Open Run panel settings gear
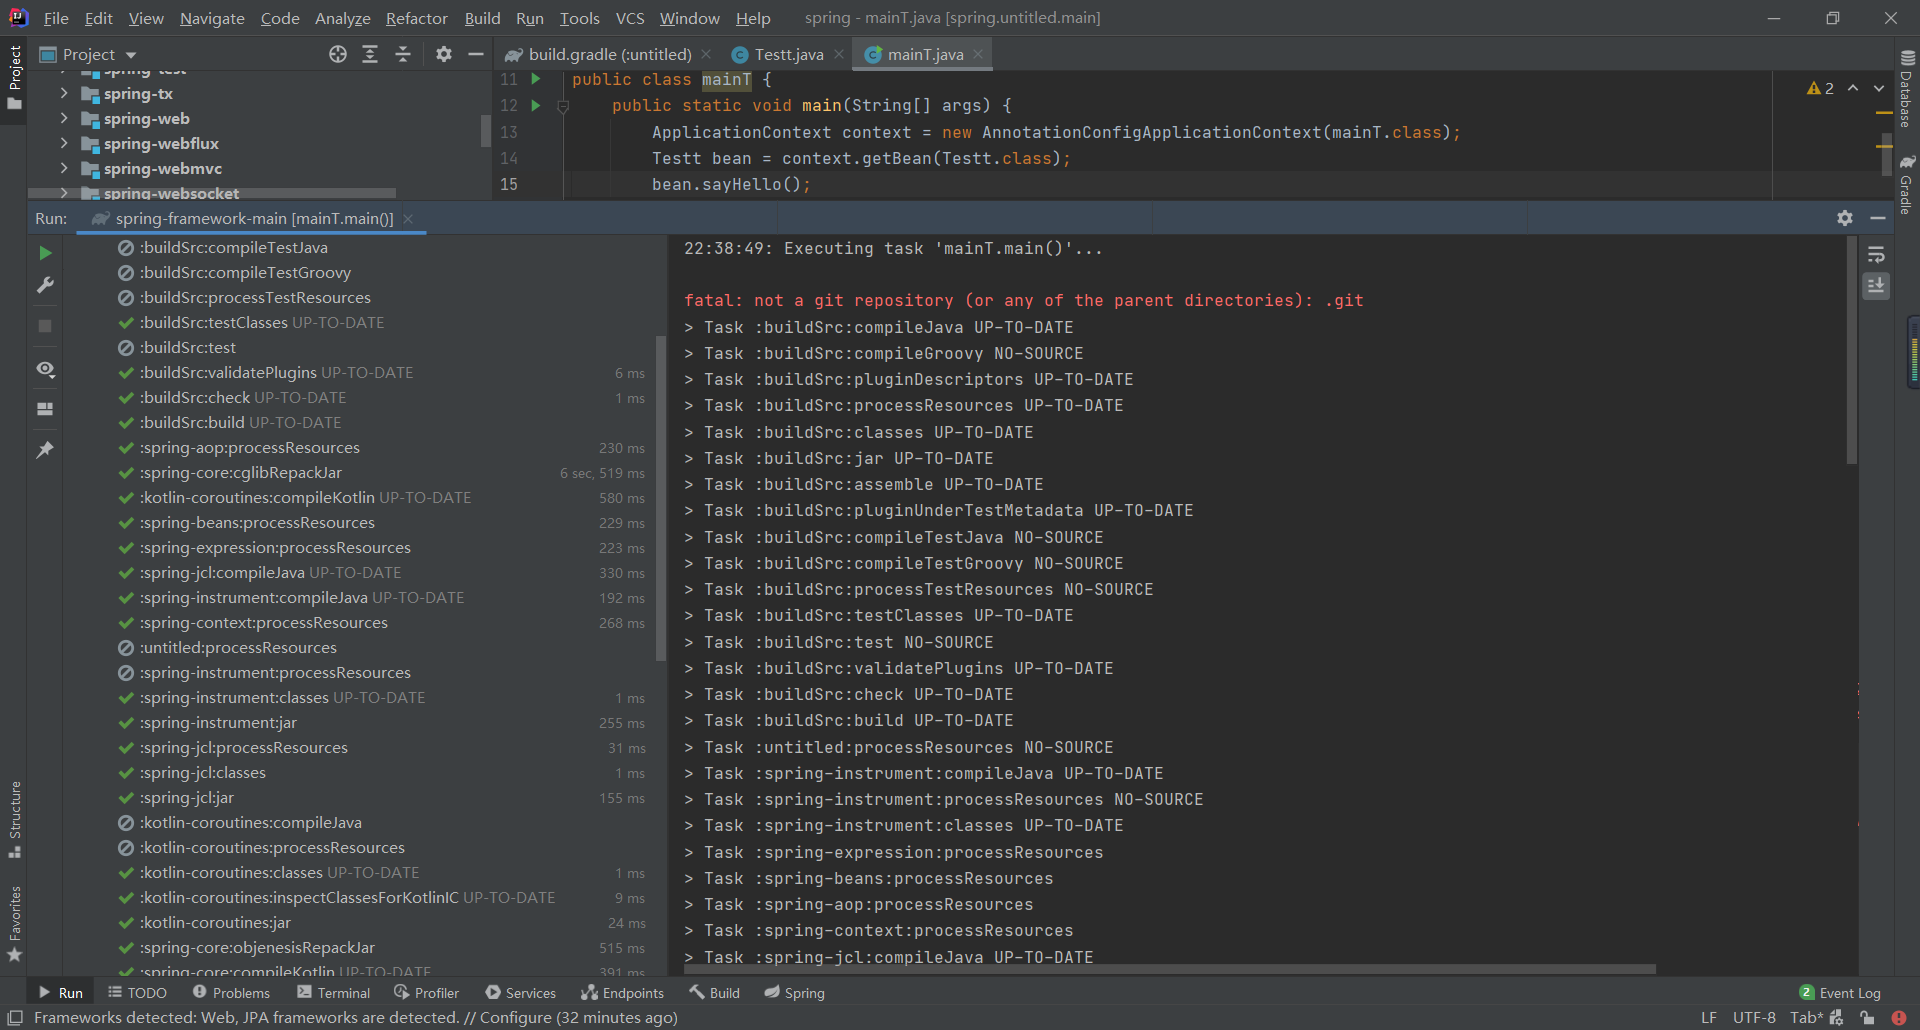The width and height of the screenshot is (1920, 1030). coord(1845,218)
